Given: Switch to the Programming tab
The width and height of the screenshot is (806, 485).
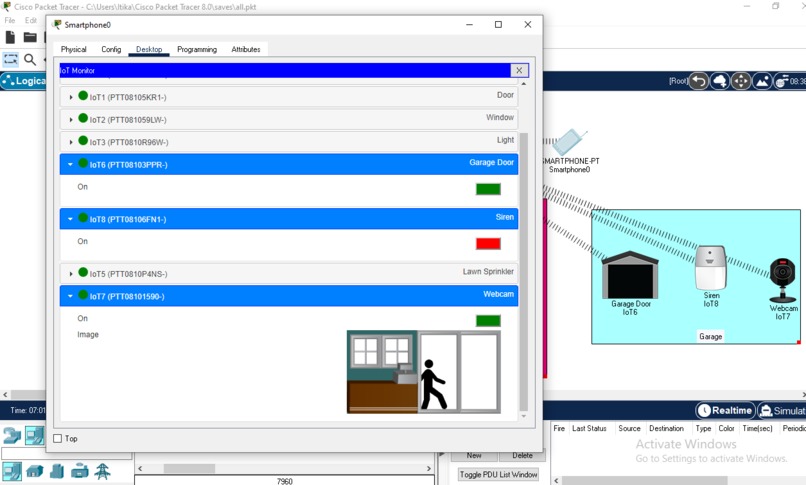Looking at the screenshot, I should click(x=197, y=49).
